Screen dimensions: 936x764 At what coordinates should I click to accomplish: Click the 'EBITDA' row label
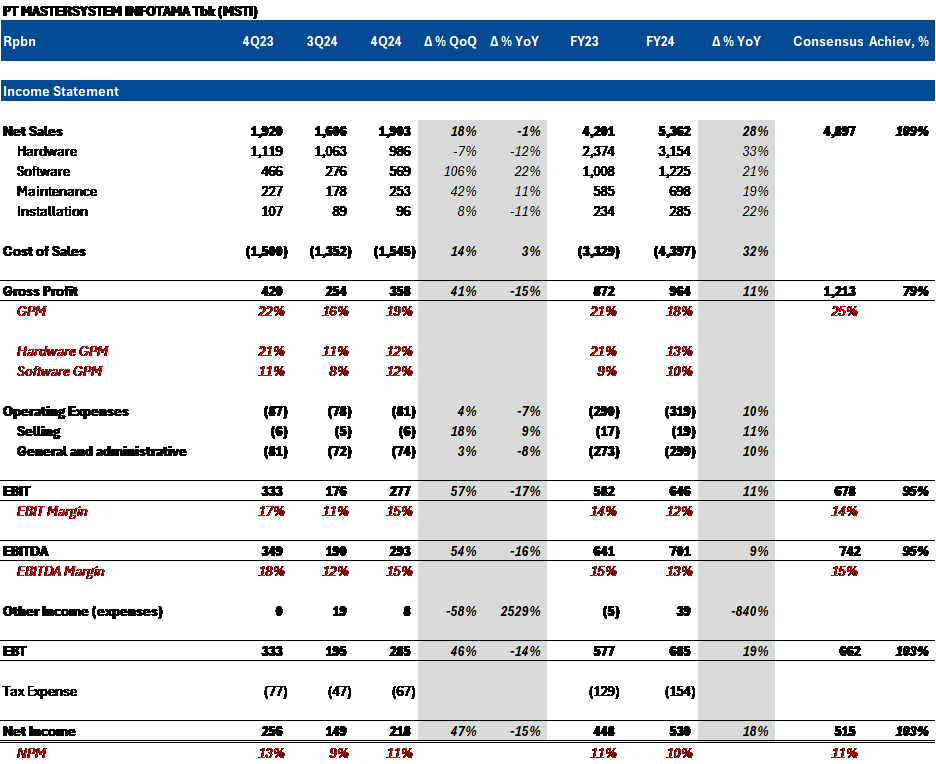pos(26,551)
